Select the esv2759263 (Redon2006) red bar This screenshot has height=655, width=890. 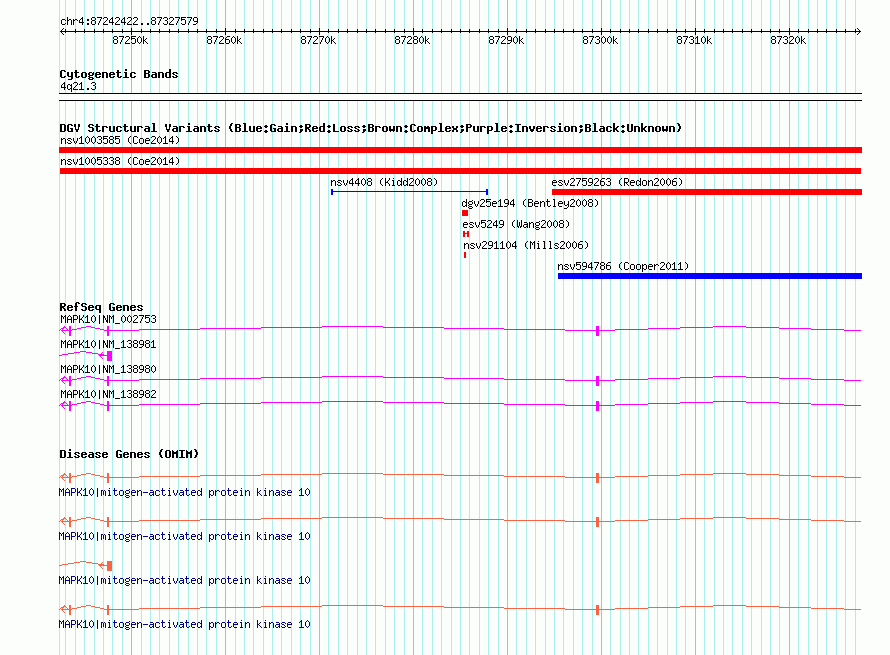(707, 192)
